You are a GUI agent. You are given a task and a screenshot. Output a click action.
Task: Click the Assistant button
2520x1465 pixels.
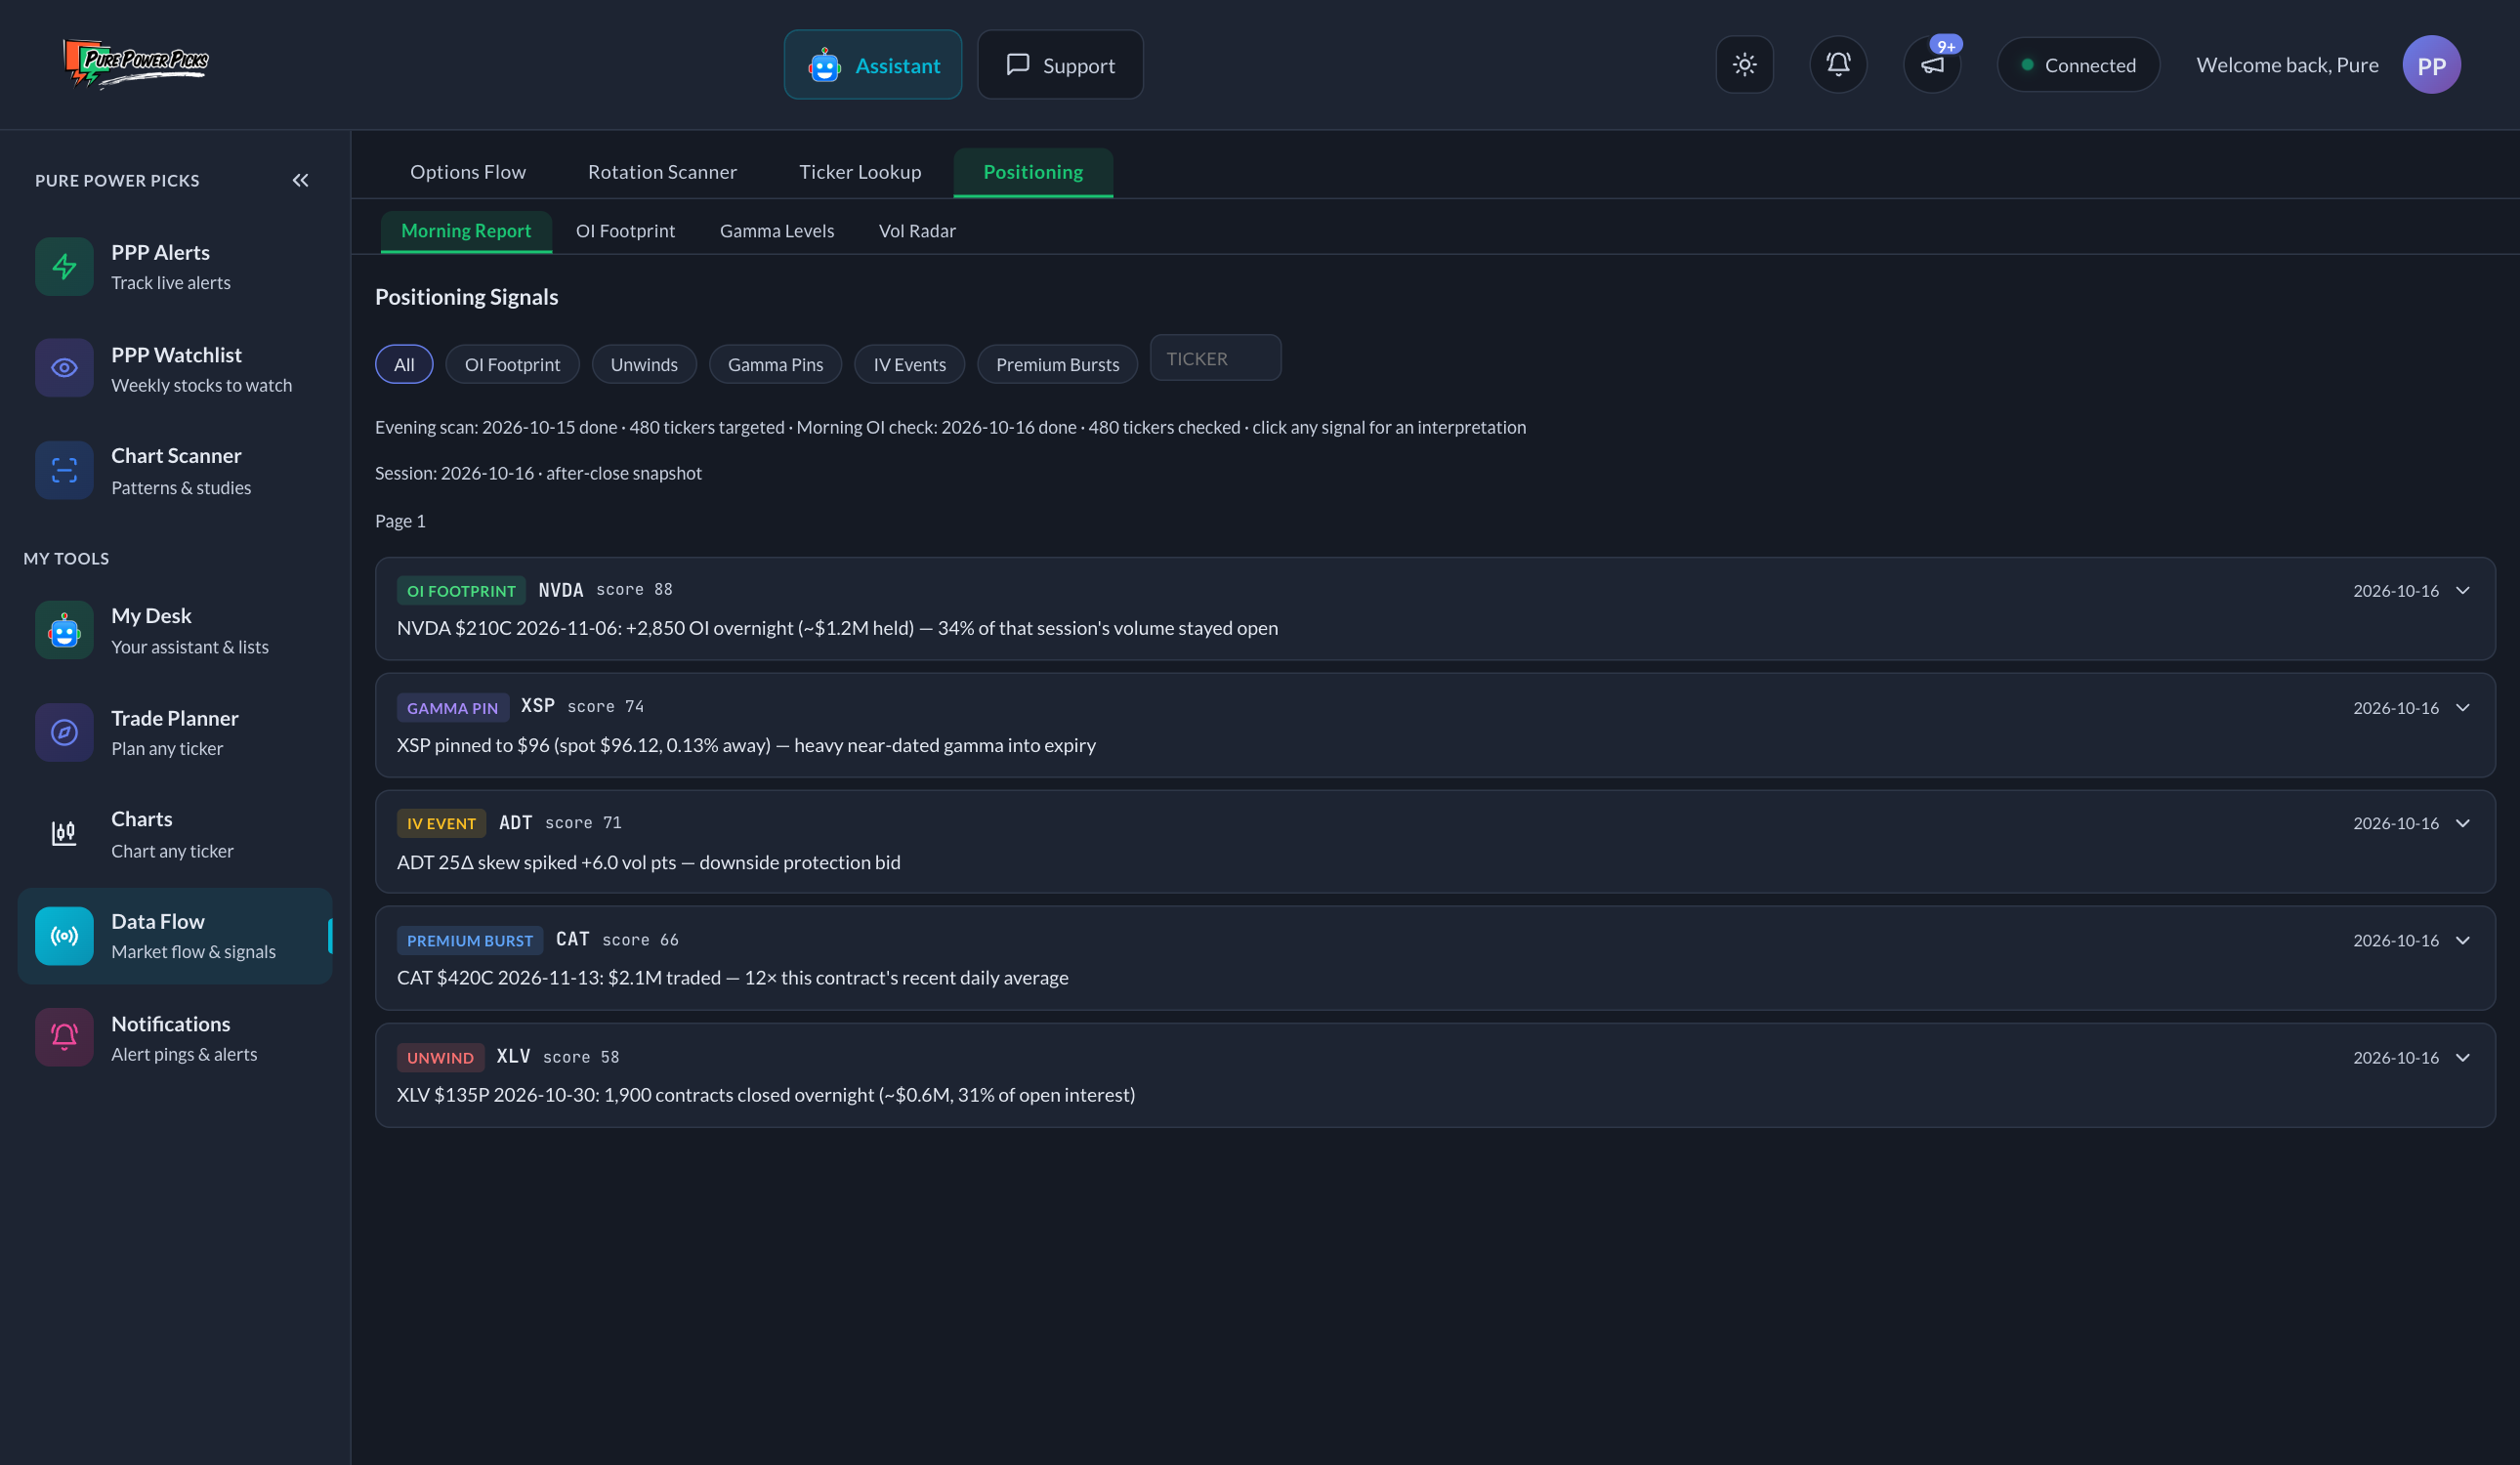(872, 65)
